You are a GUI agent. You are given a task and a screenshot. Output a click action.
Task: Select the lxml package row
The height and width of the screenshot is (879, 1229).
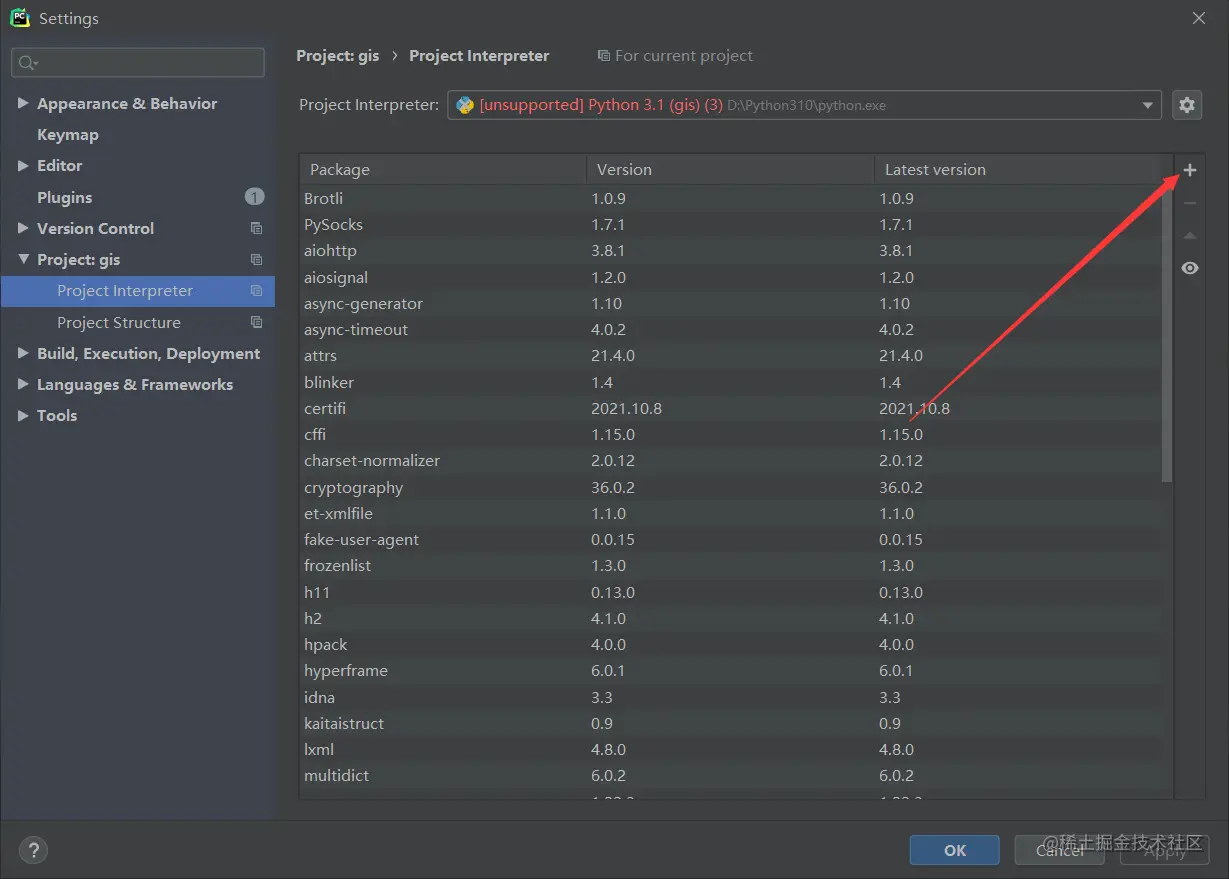(x=730, y=749)
